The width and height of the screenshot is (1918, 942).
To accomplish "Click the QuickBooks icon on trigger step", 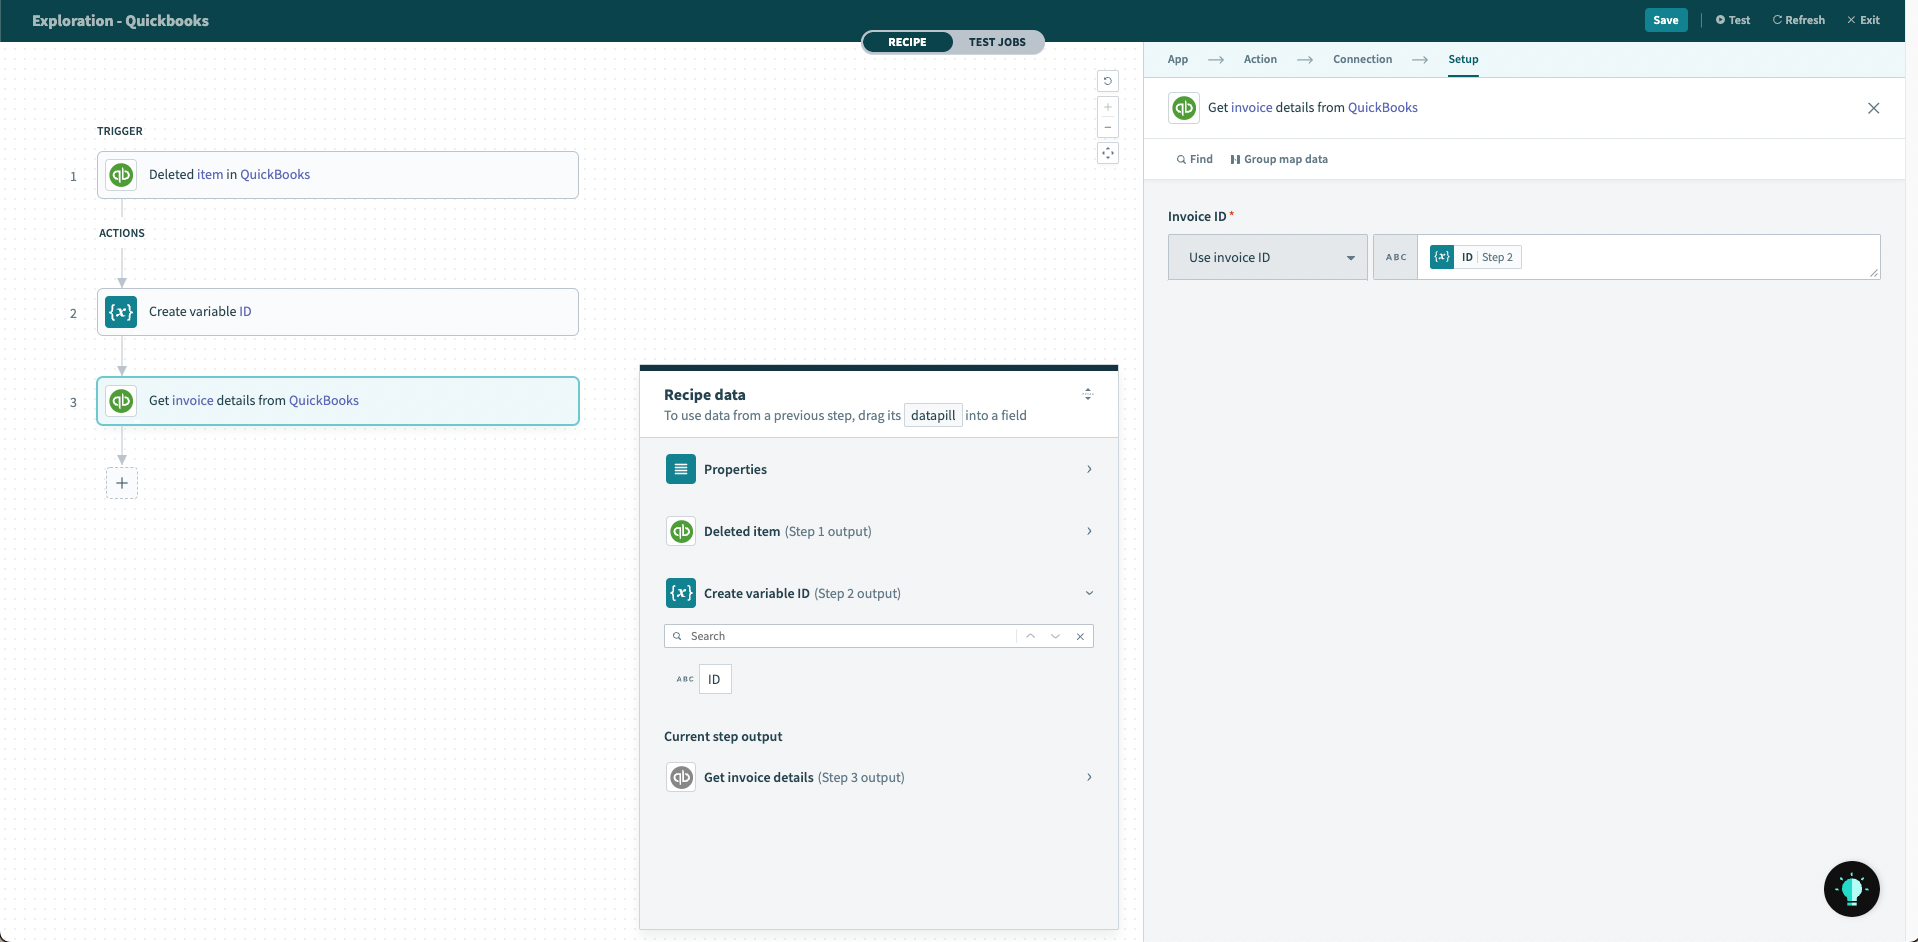I will coord(122,175).
